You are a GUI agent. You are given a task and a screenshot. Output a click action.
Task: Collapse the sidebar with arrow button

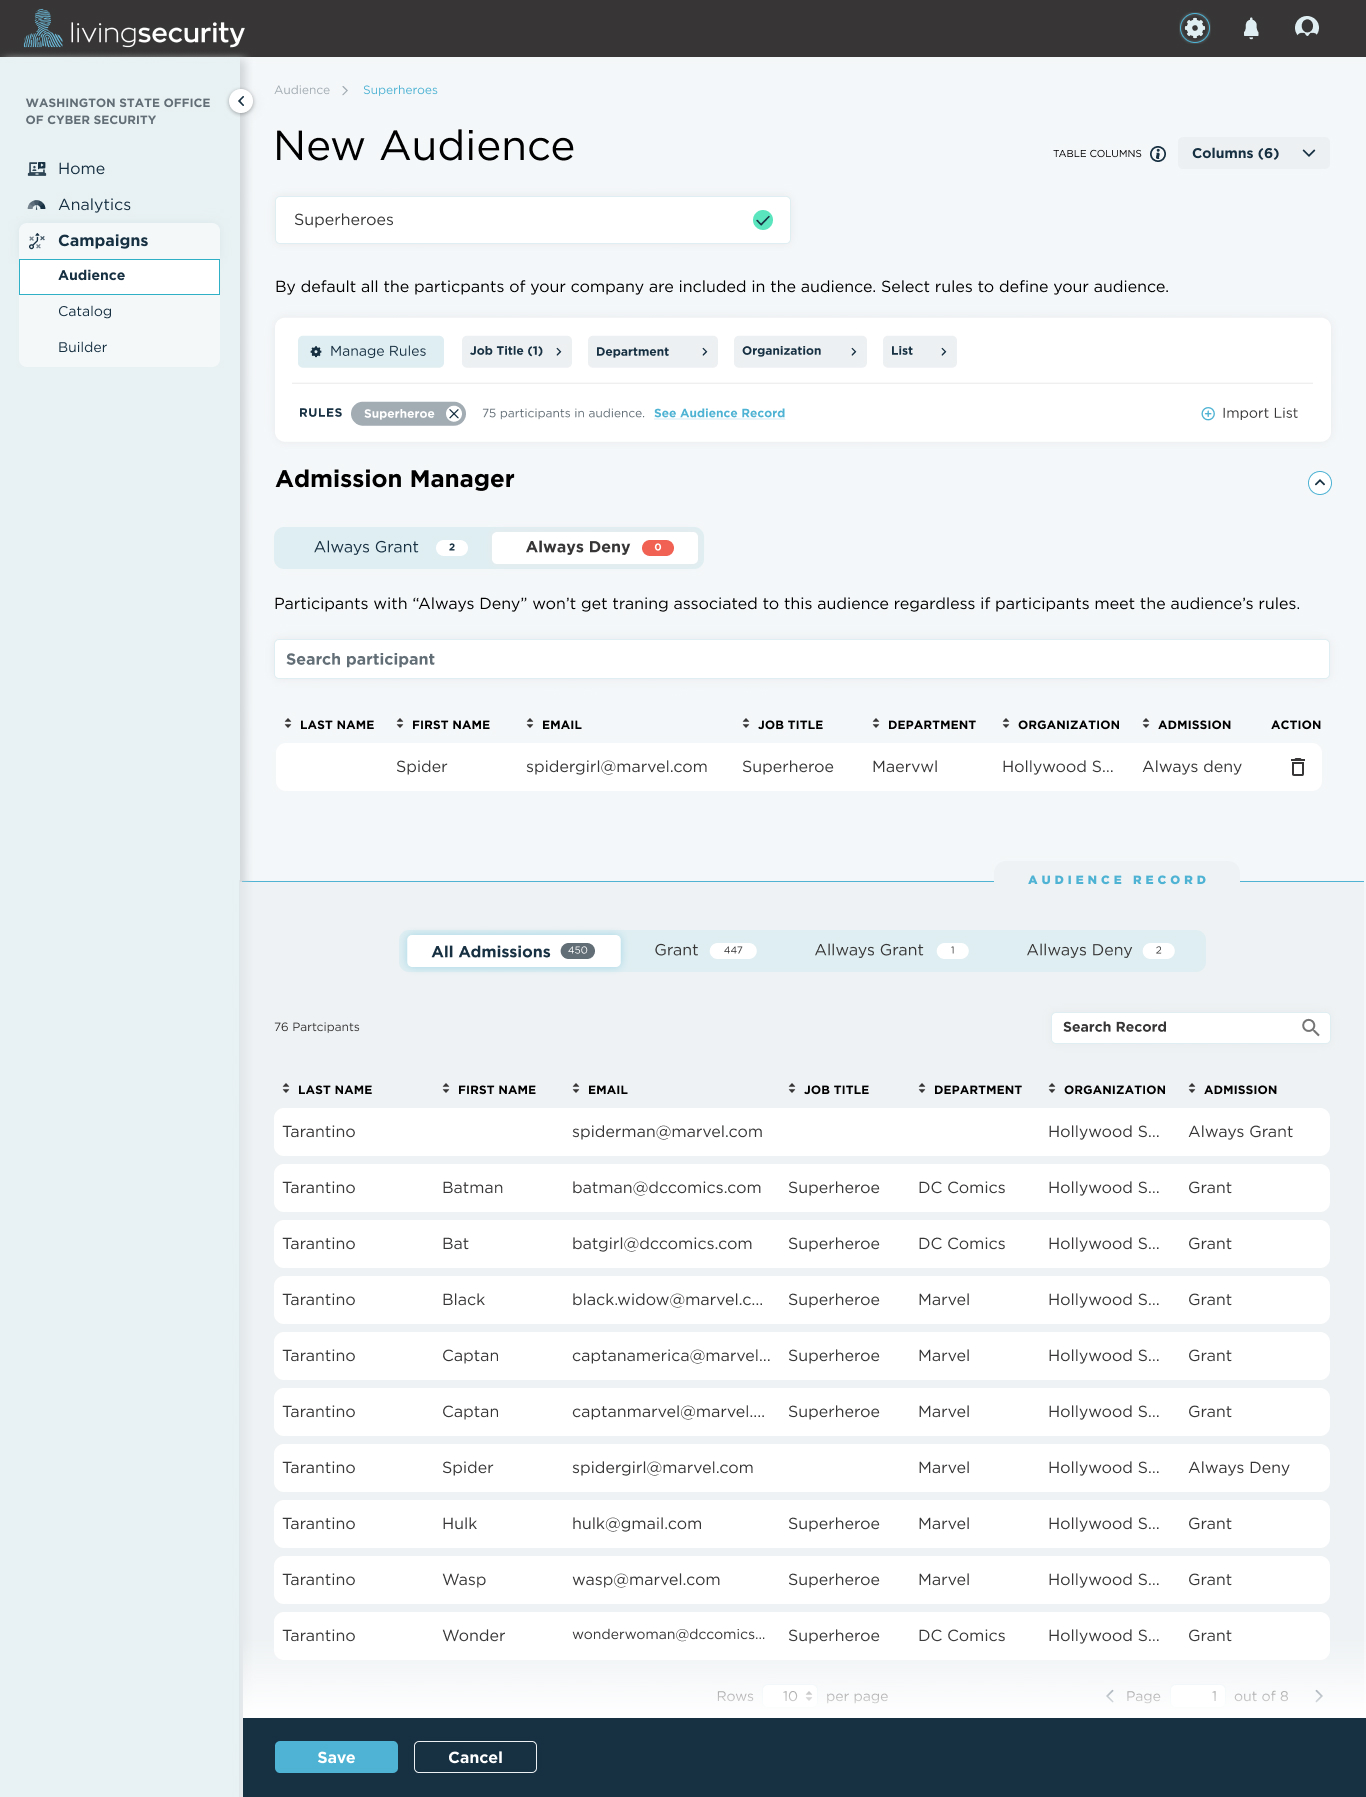point(241,101)
